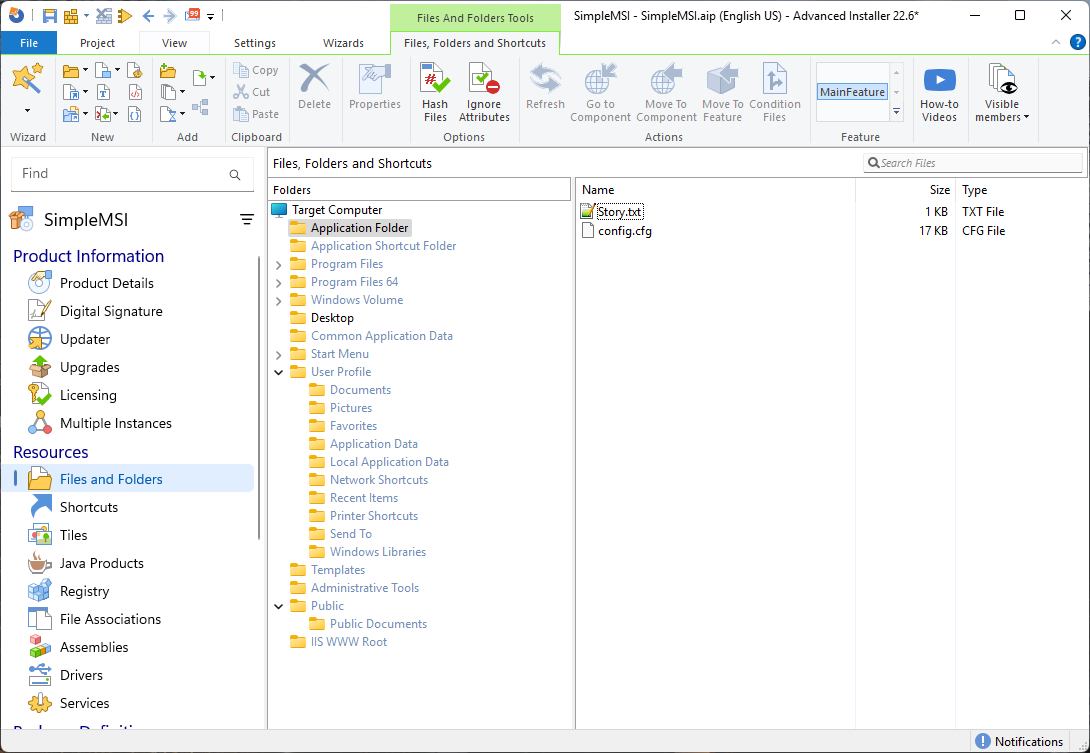
Task: Click Condition Files
Action: [x=774, y=92]
